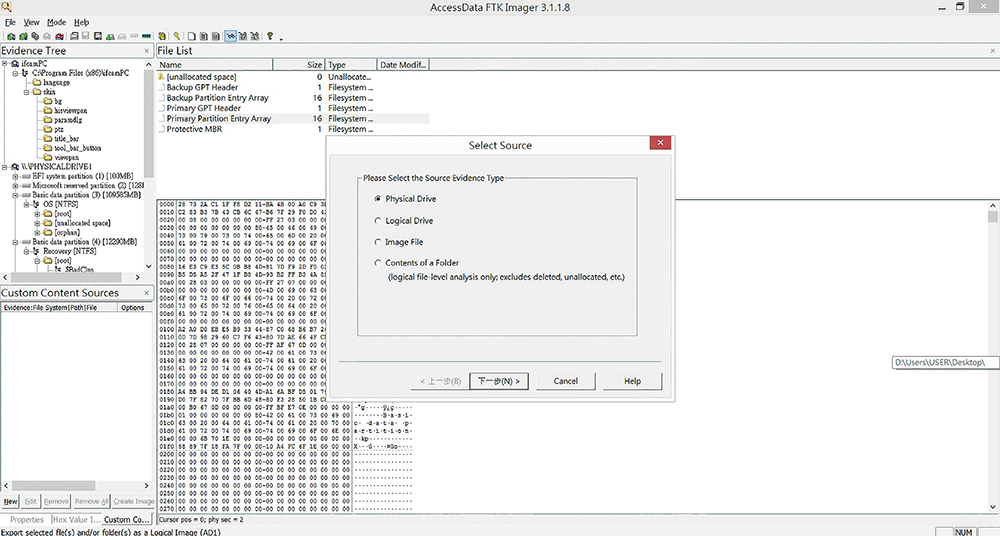Switch to text view mode icon
The width and height of the screenshot is (1000, 536).
coord(242,36)
